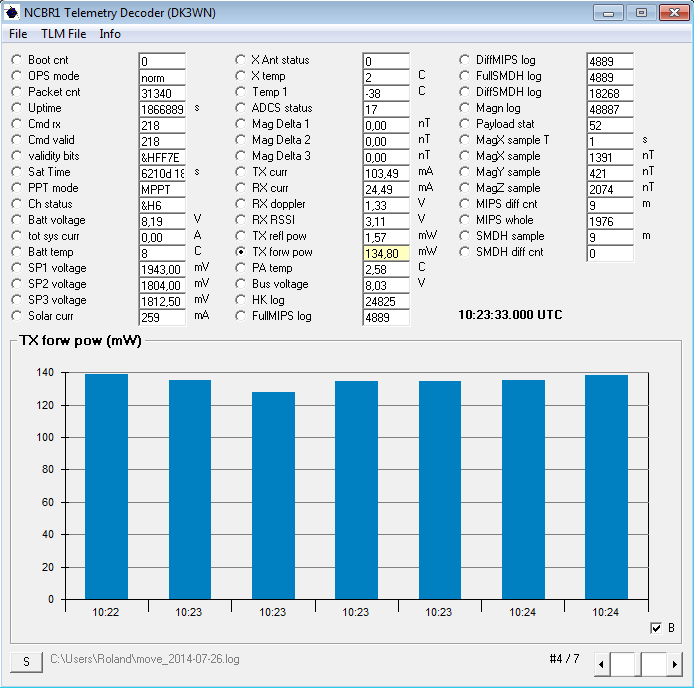
Task: Click the scrollbar left arrow for previous packet
Action: coord(602,663)
